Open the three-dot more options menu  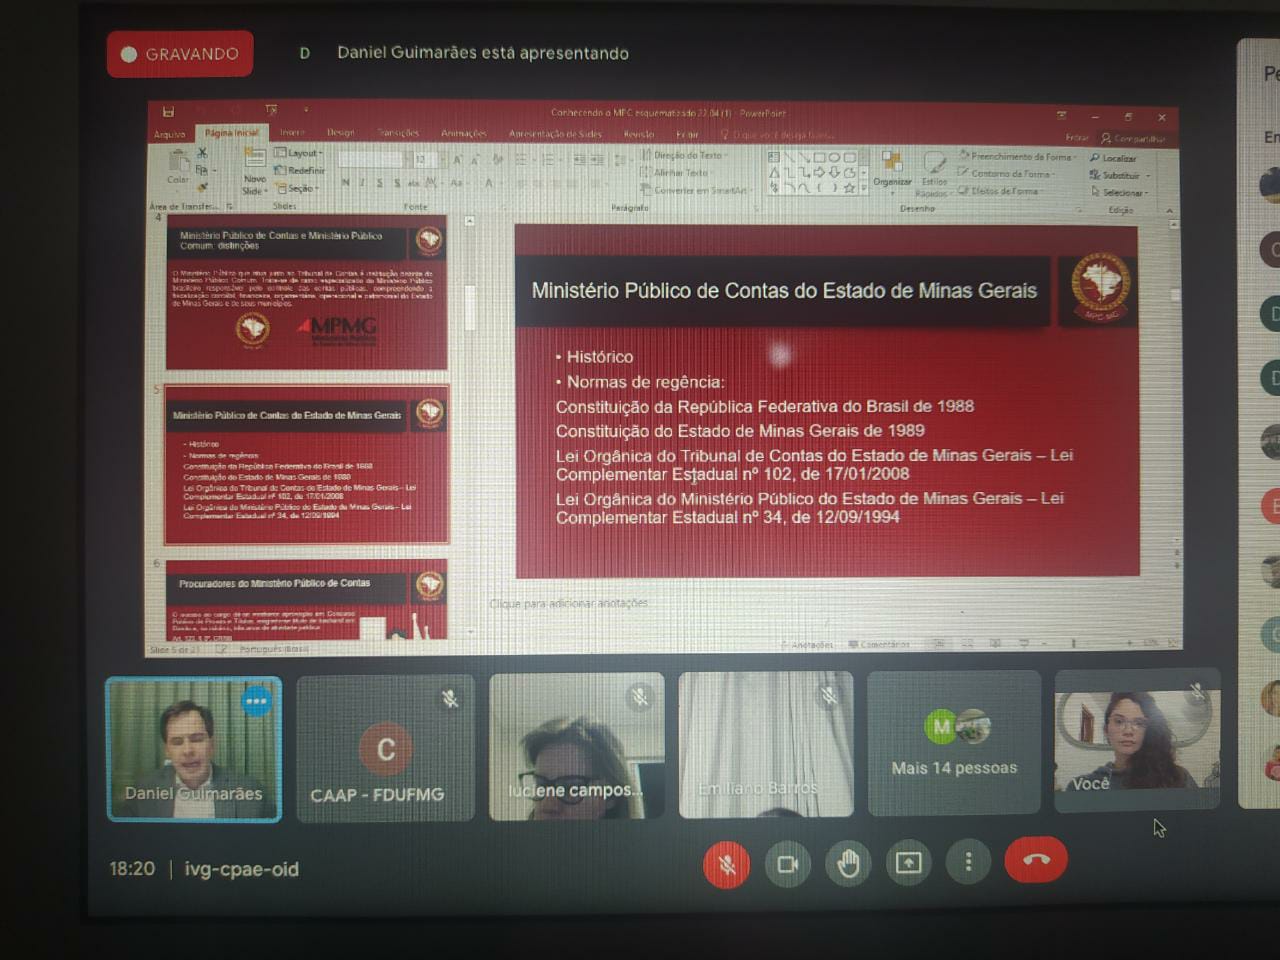(x=968, y=862)
